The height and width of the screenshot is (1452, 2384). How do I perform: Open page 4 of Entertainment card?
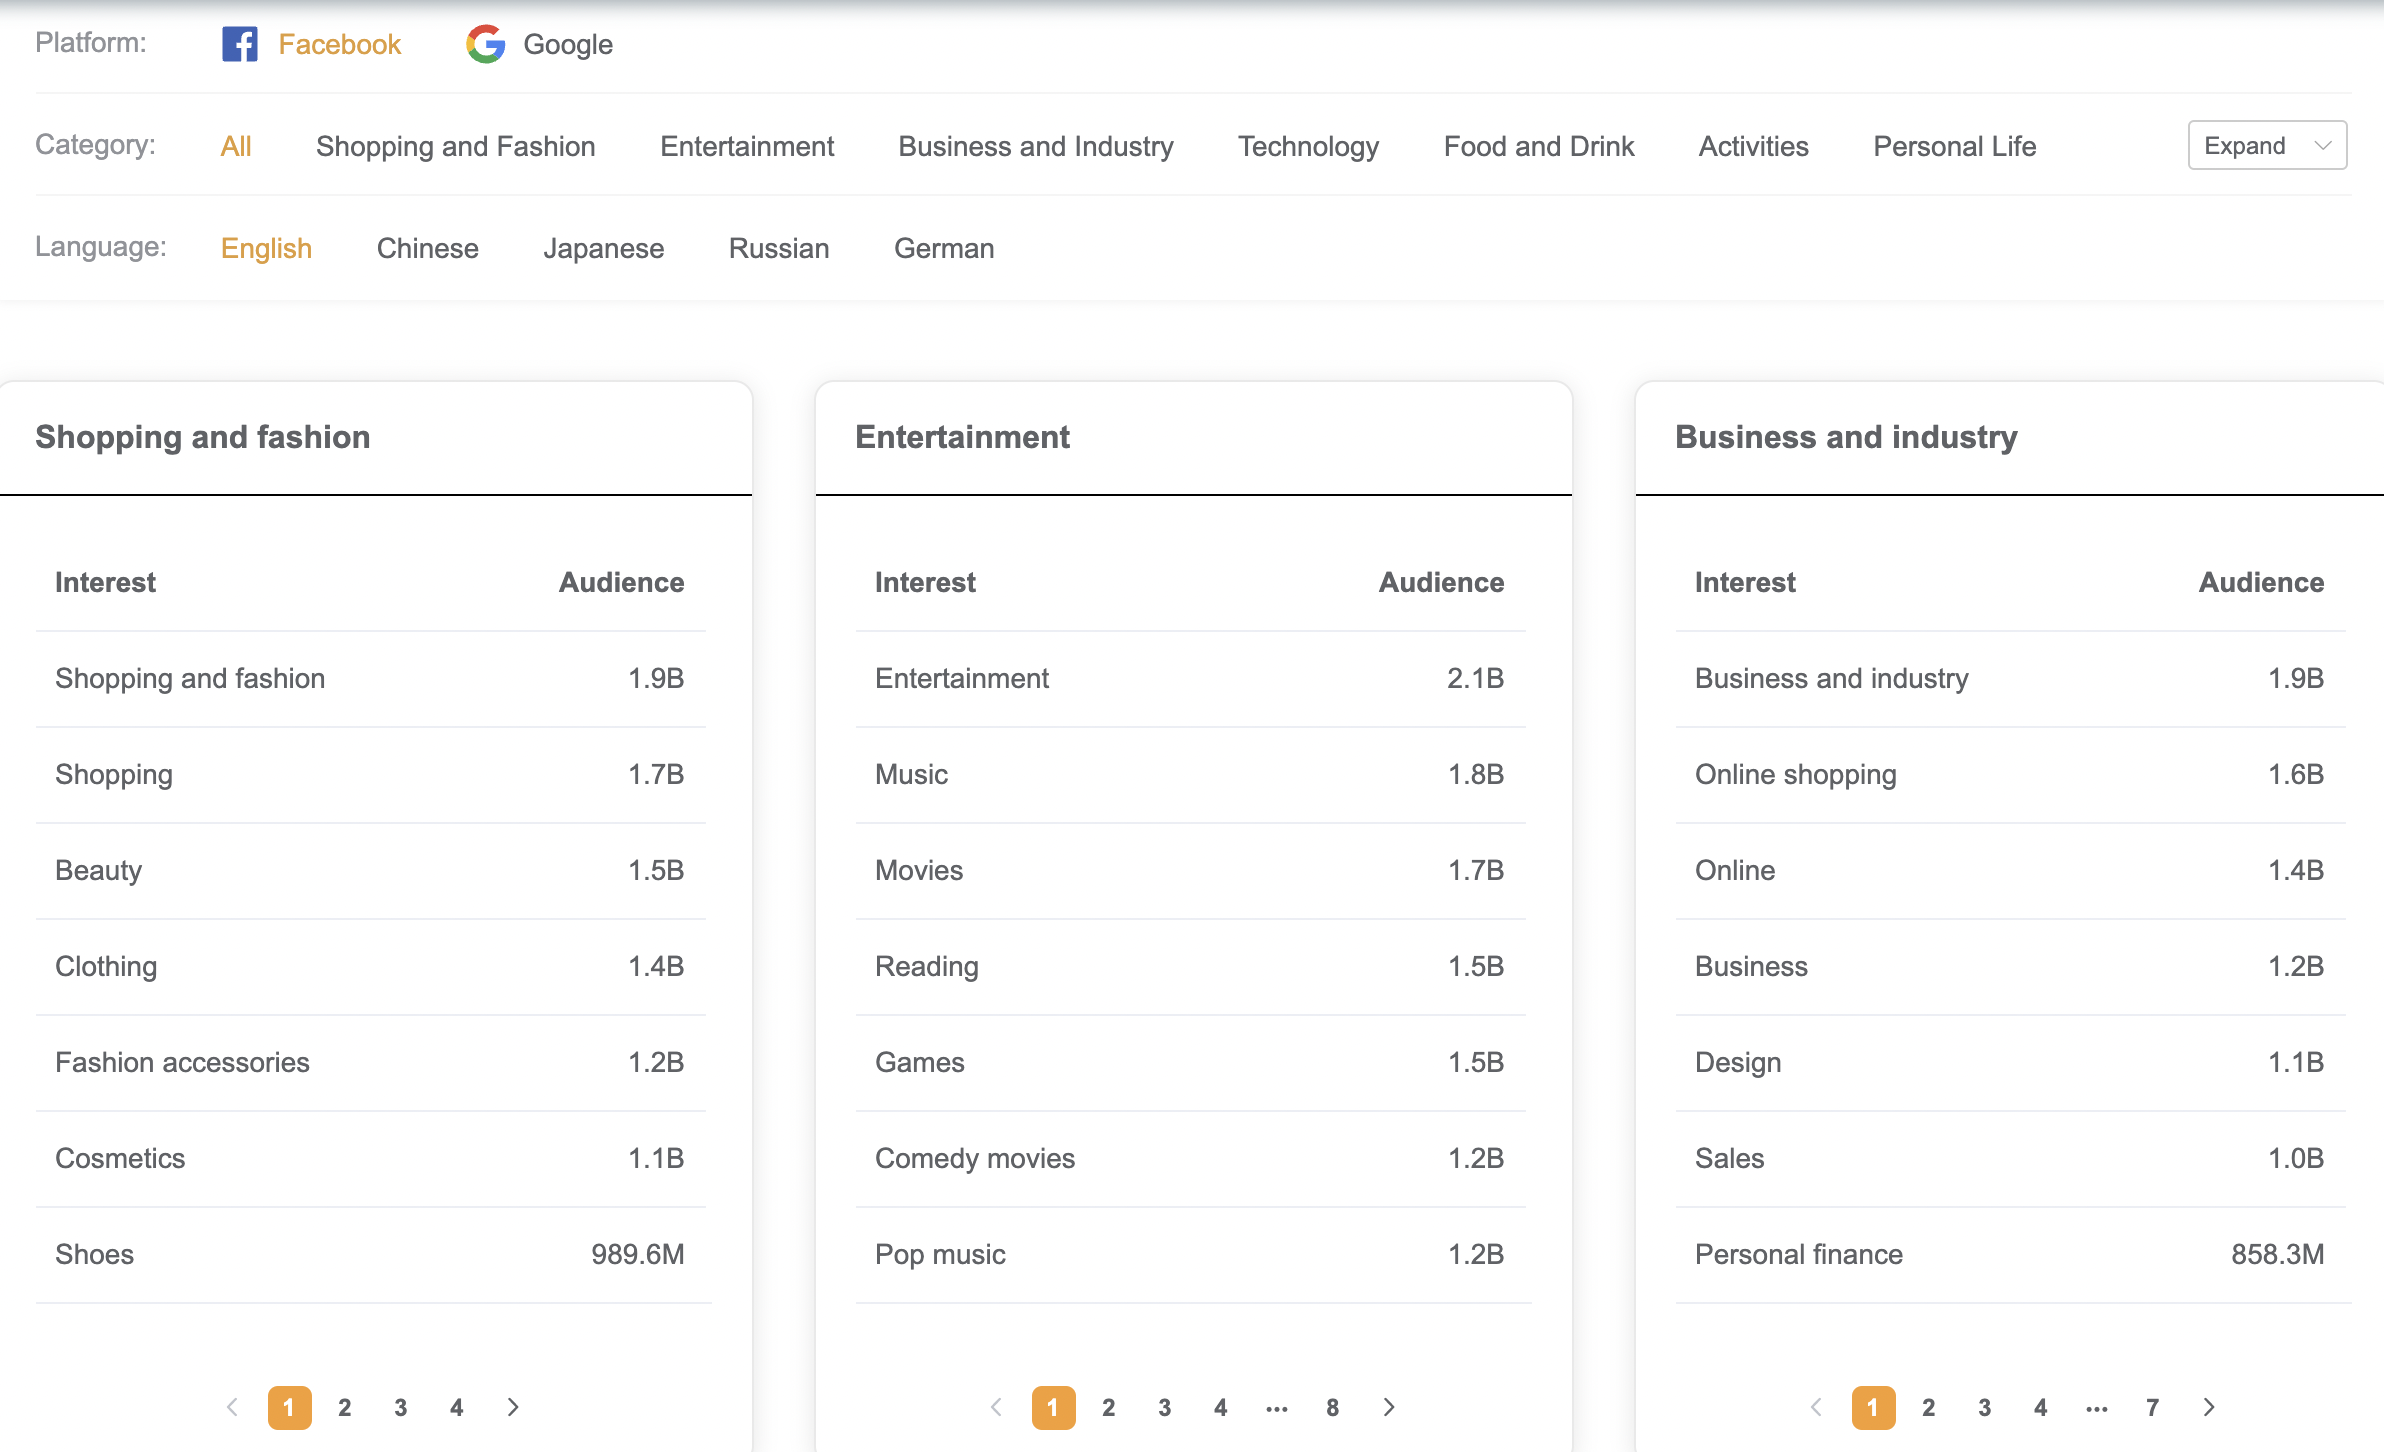tap(1221, 1407)
